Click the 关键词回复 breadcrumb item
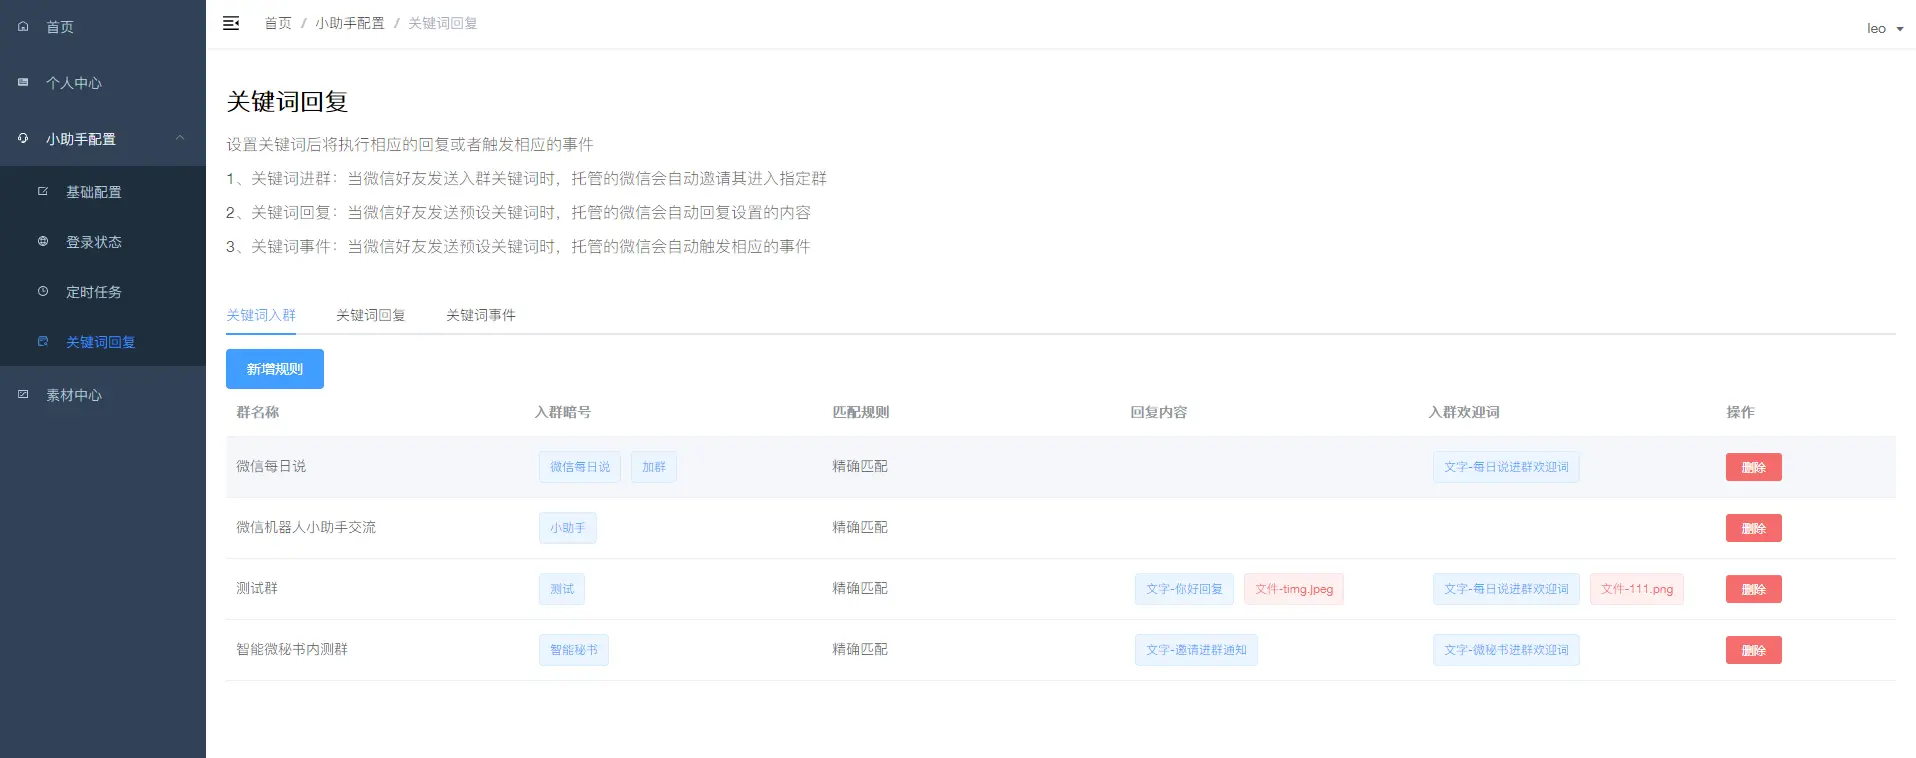The height and width of the screenshot is (758, 1916). coord(443,23)
